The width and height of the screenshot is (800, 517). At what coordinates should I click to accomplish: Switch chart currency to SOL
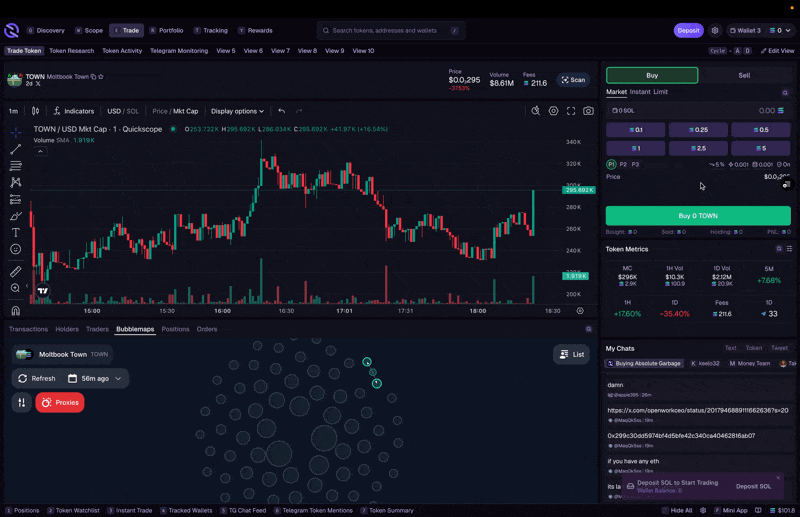tap(133, 111)
